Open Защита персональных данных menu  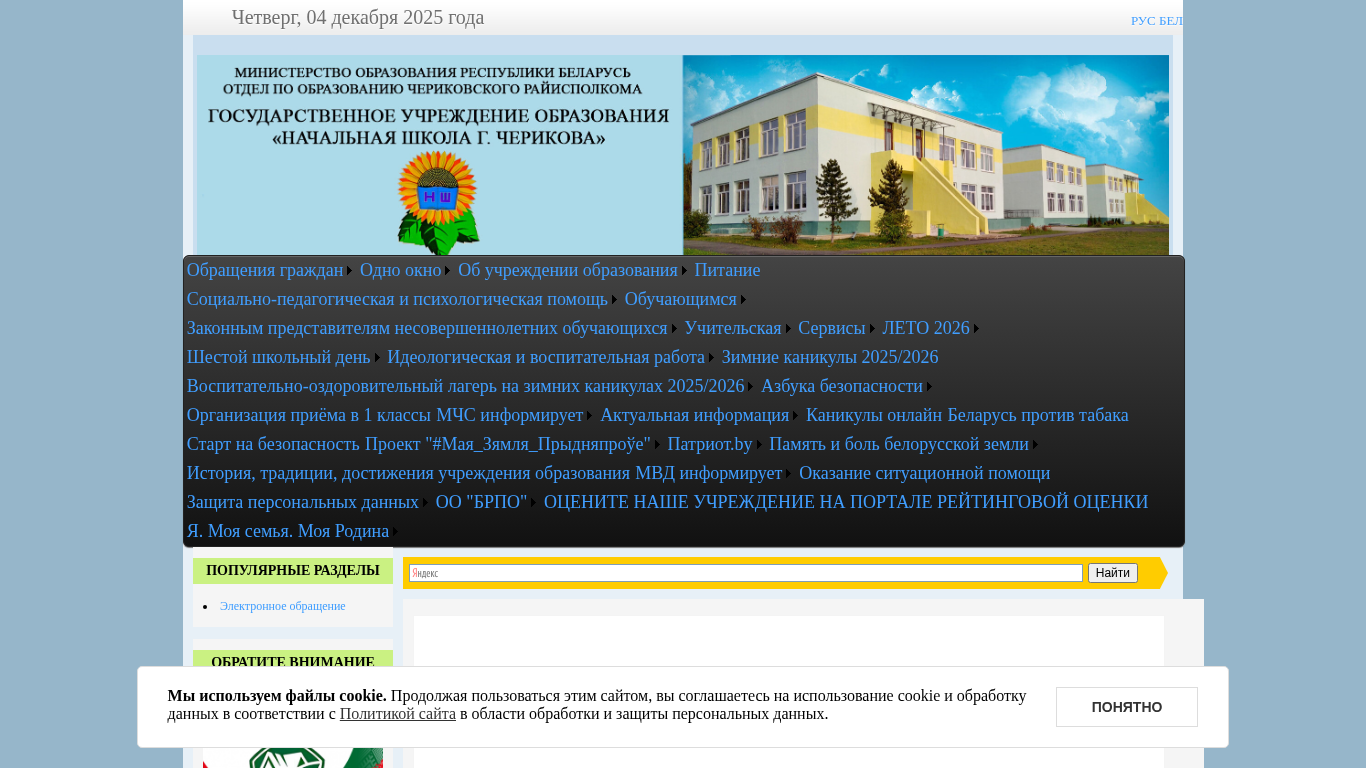point(302,502)
